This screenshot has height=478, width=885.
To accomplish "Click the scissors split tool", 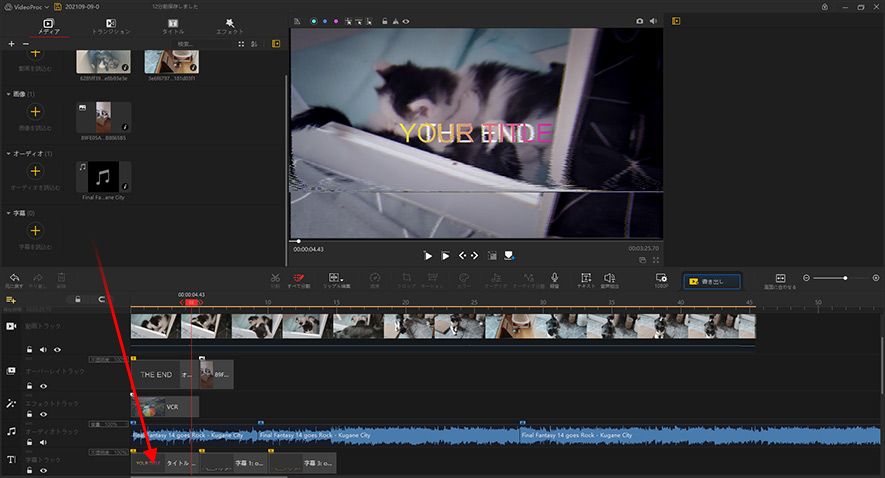I will (275, 278).
